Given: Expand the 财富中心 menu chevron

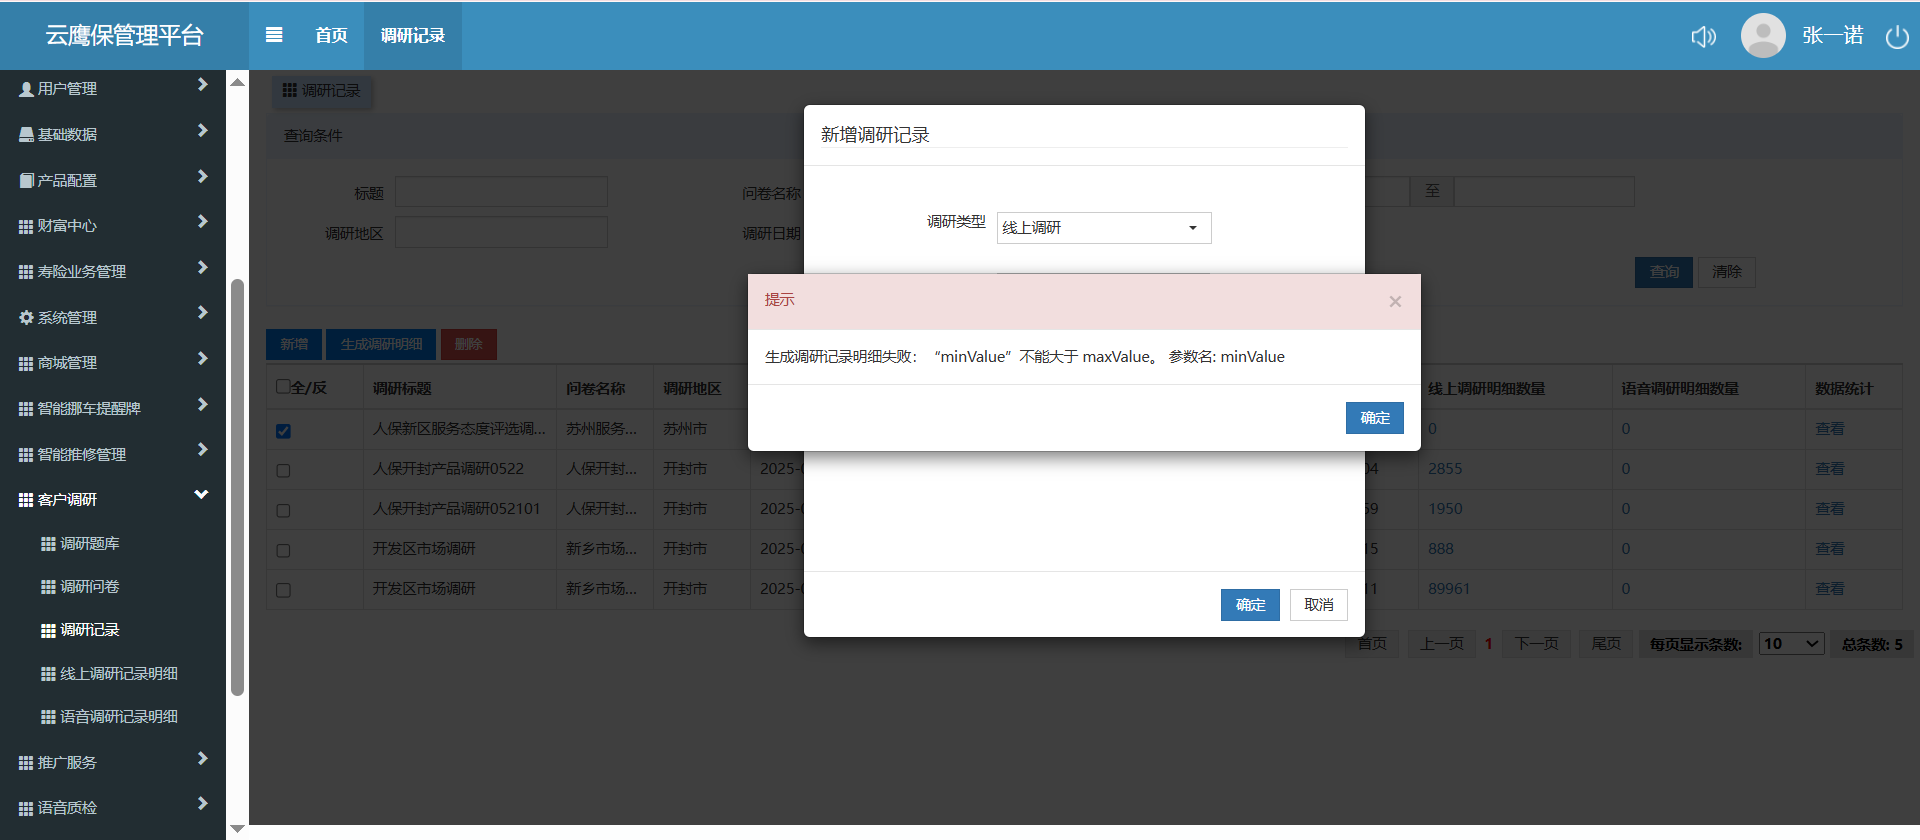Looking at the screenshot, I should [x=202, y=222].
